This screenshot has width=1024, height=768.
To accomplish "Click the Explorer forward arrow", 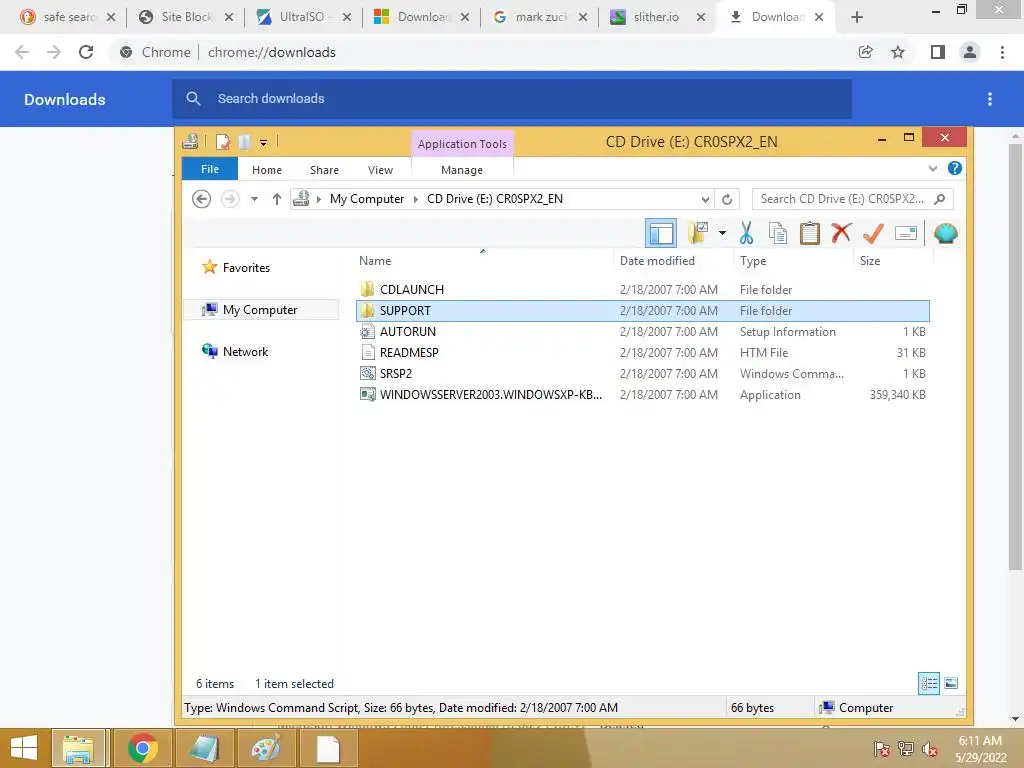I will 230,199.
